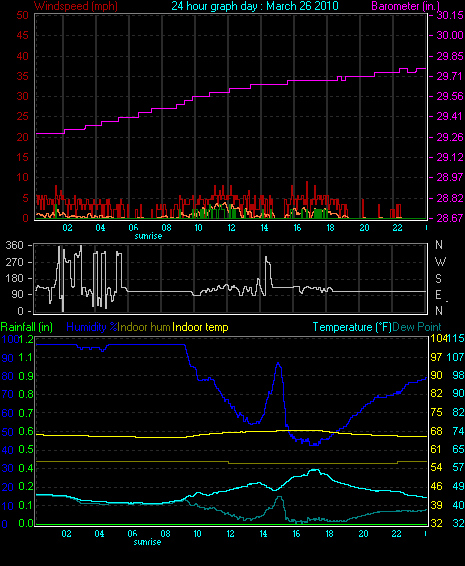Image resolution: width=465 pixels, height=566 pixels.
Task: Click the Rainfall (in) legend label
Action: 27,327
